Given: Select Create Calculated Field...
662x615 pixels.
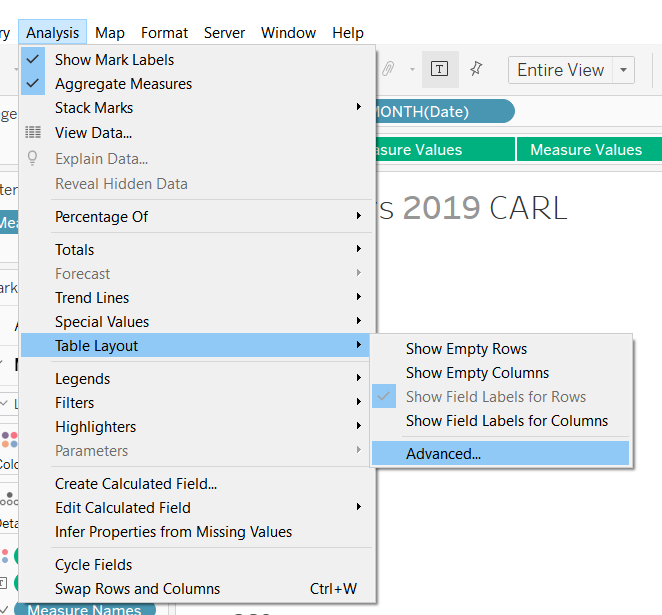Looking at the screenshot, I should pos(136,484).
